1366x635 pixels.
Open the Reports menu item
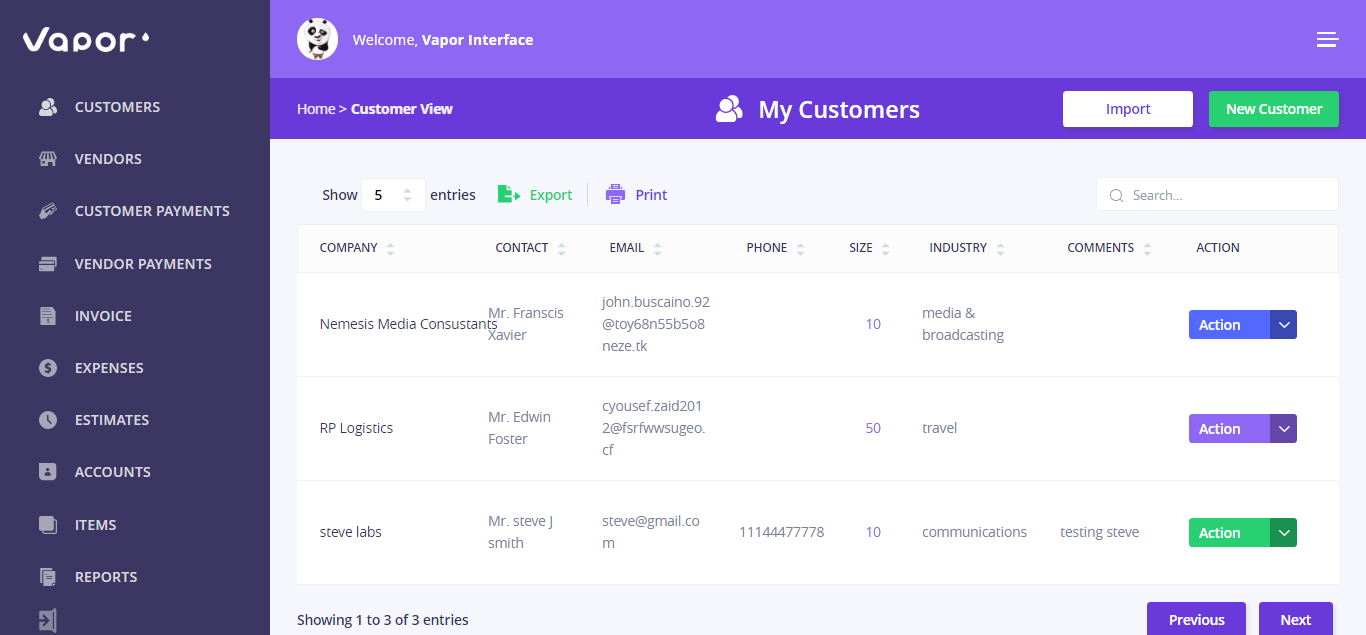[105, 577]
